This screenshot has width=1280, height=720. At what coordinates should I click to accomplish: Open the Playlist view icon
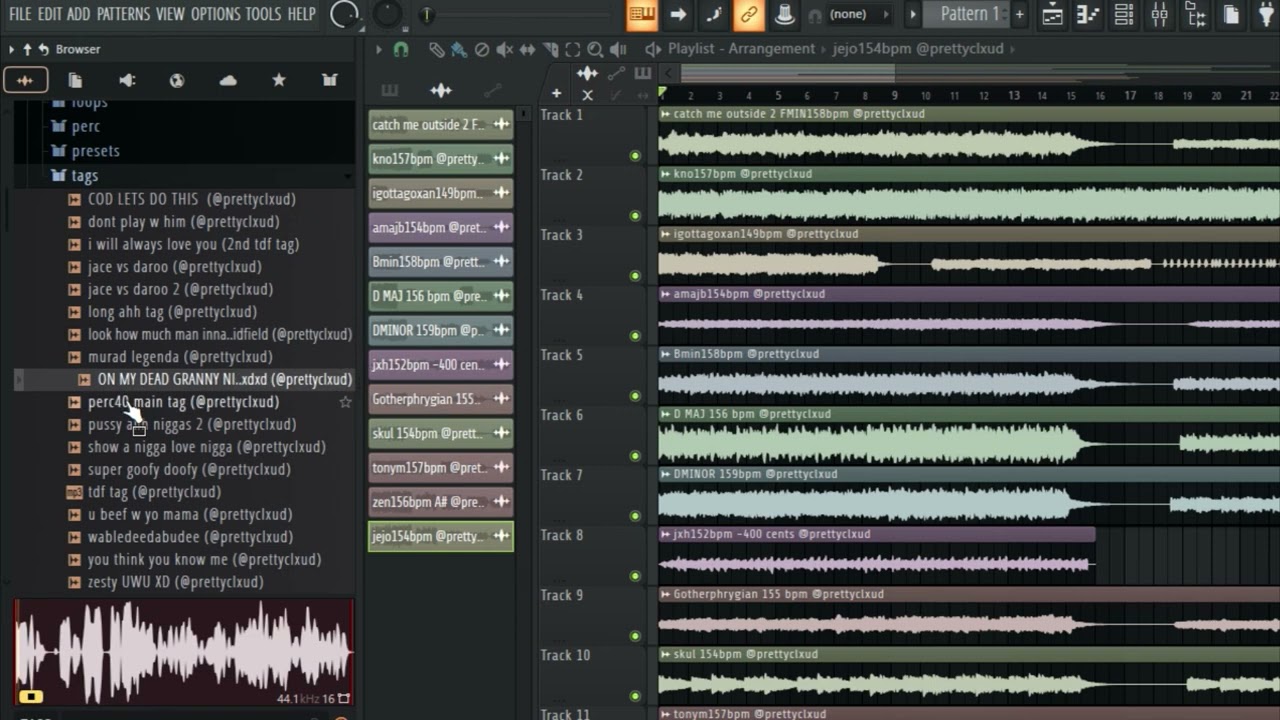click(x=1052, y=14)
